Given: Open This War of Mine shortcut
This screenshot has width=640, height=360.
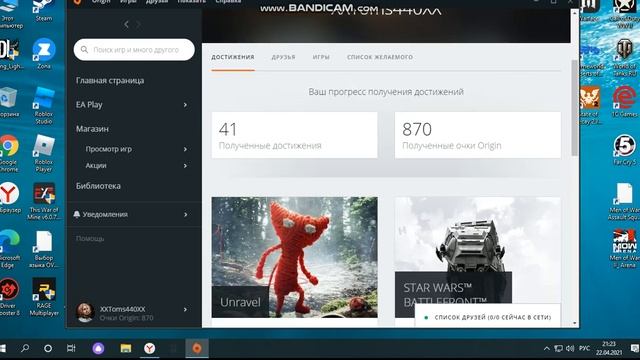Looking at the screenshot, I should tap(44, 201).
